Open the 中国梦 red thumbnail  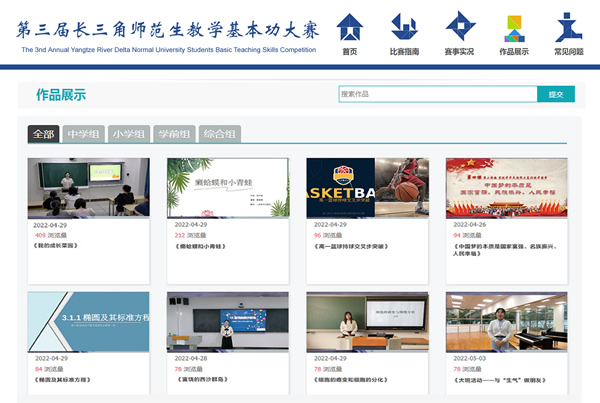tap(506, 188)
